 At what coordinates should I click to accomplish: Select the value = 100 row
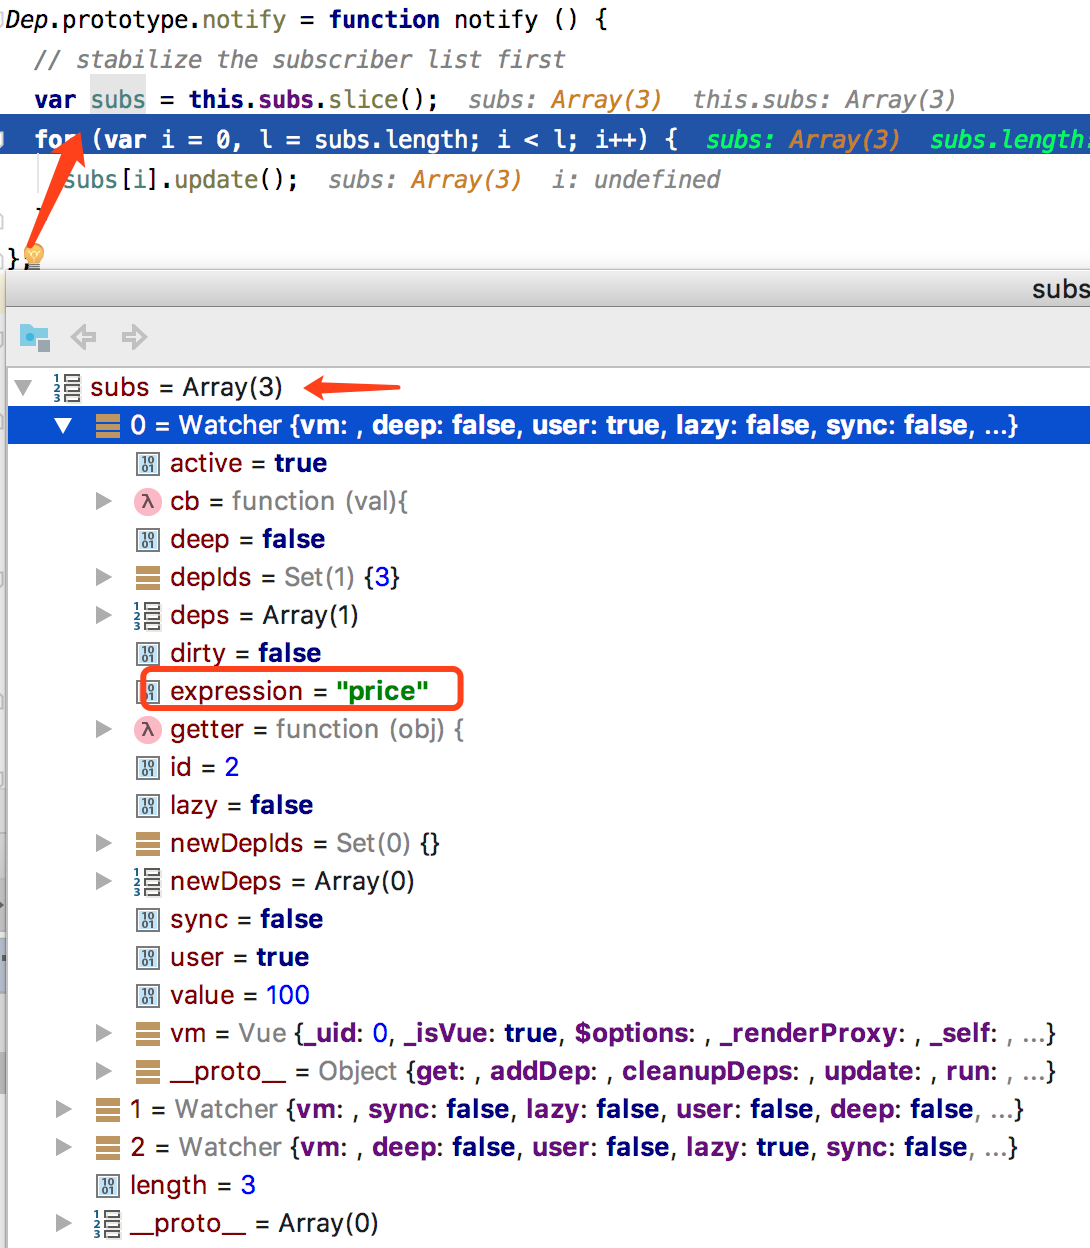(x=239, y=996)
